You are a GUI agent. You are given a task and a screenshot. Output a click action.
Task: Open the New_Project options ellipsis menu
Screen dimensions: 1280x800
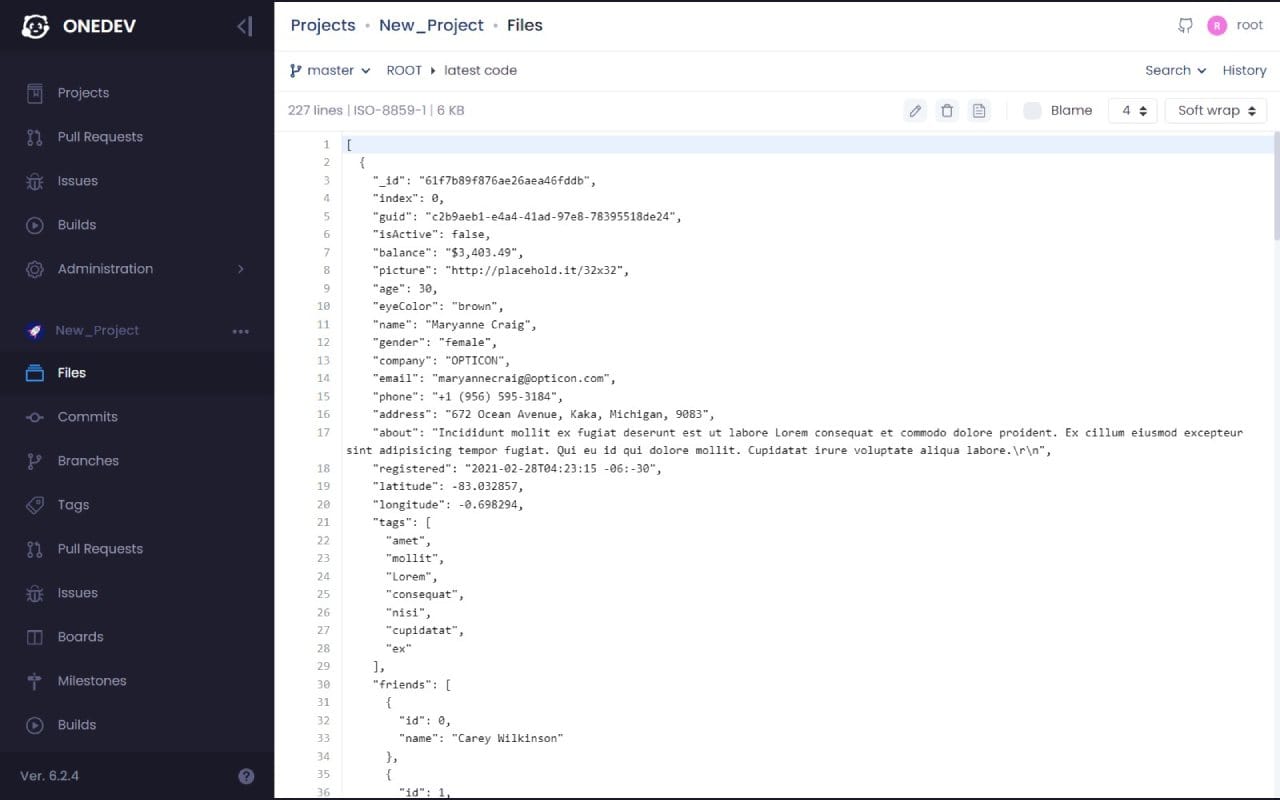point(240,330)
